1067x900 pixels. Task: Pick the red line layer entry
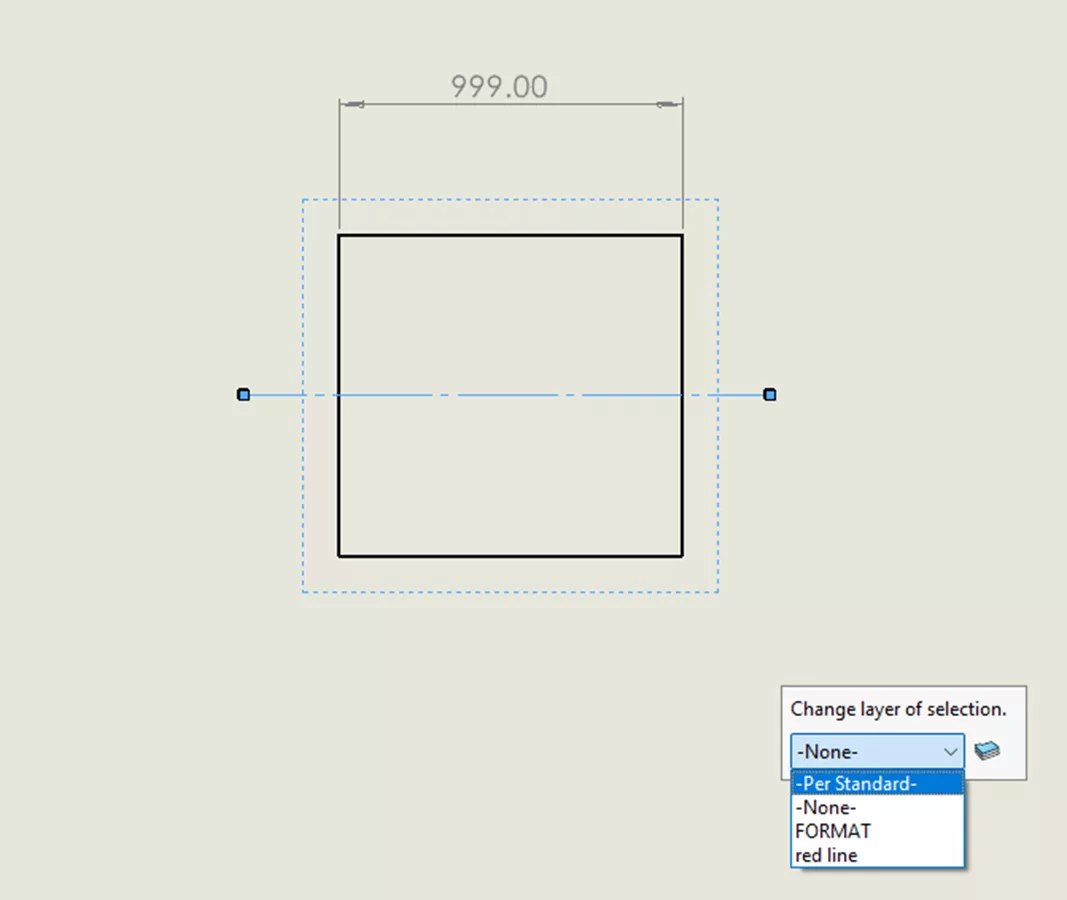point(828,855)
